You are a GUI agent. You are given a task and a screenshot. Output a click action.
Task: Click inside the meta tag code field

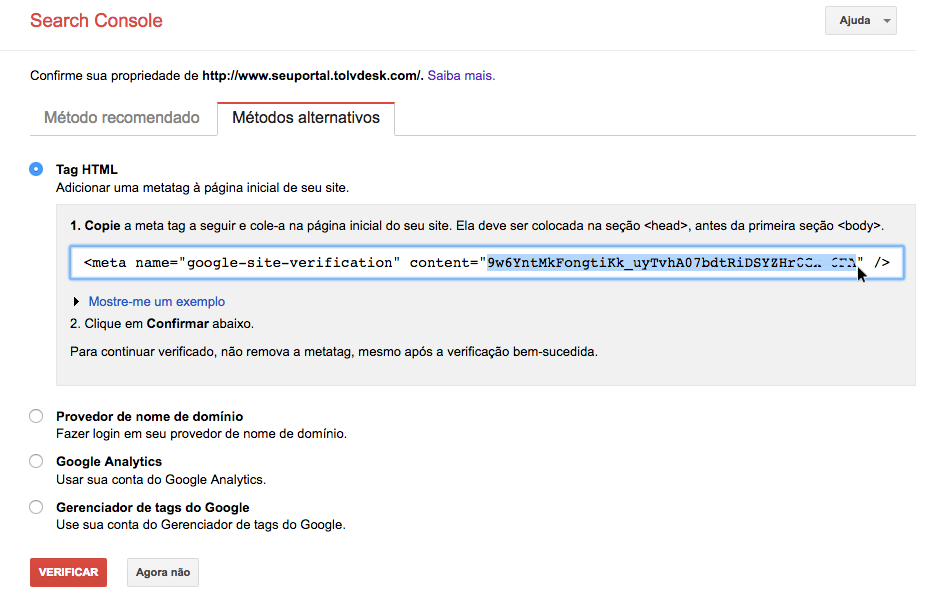click(x=487, y=262)
